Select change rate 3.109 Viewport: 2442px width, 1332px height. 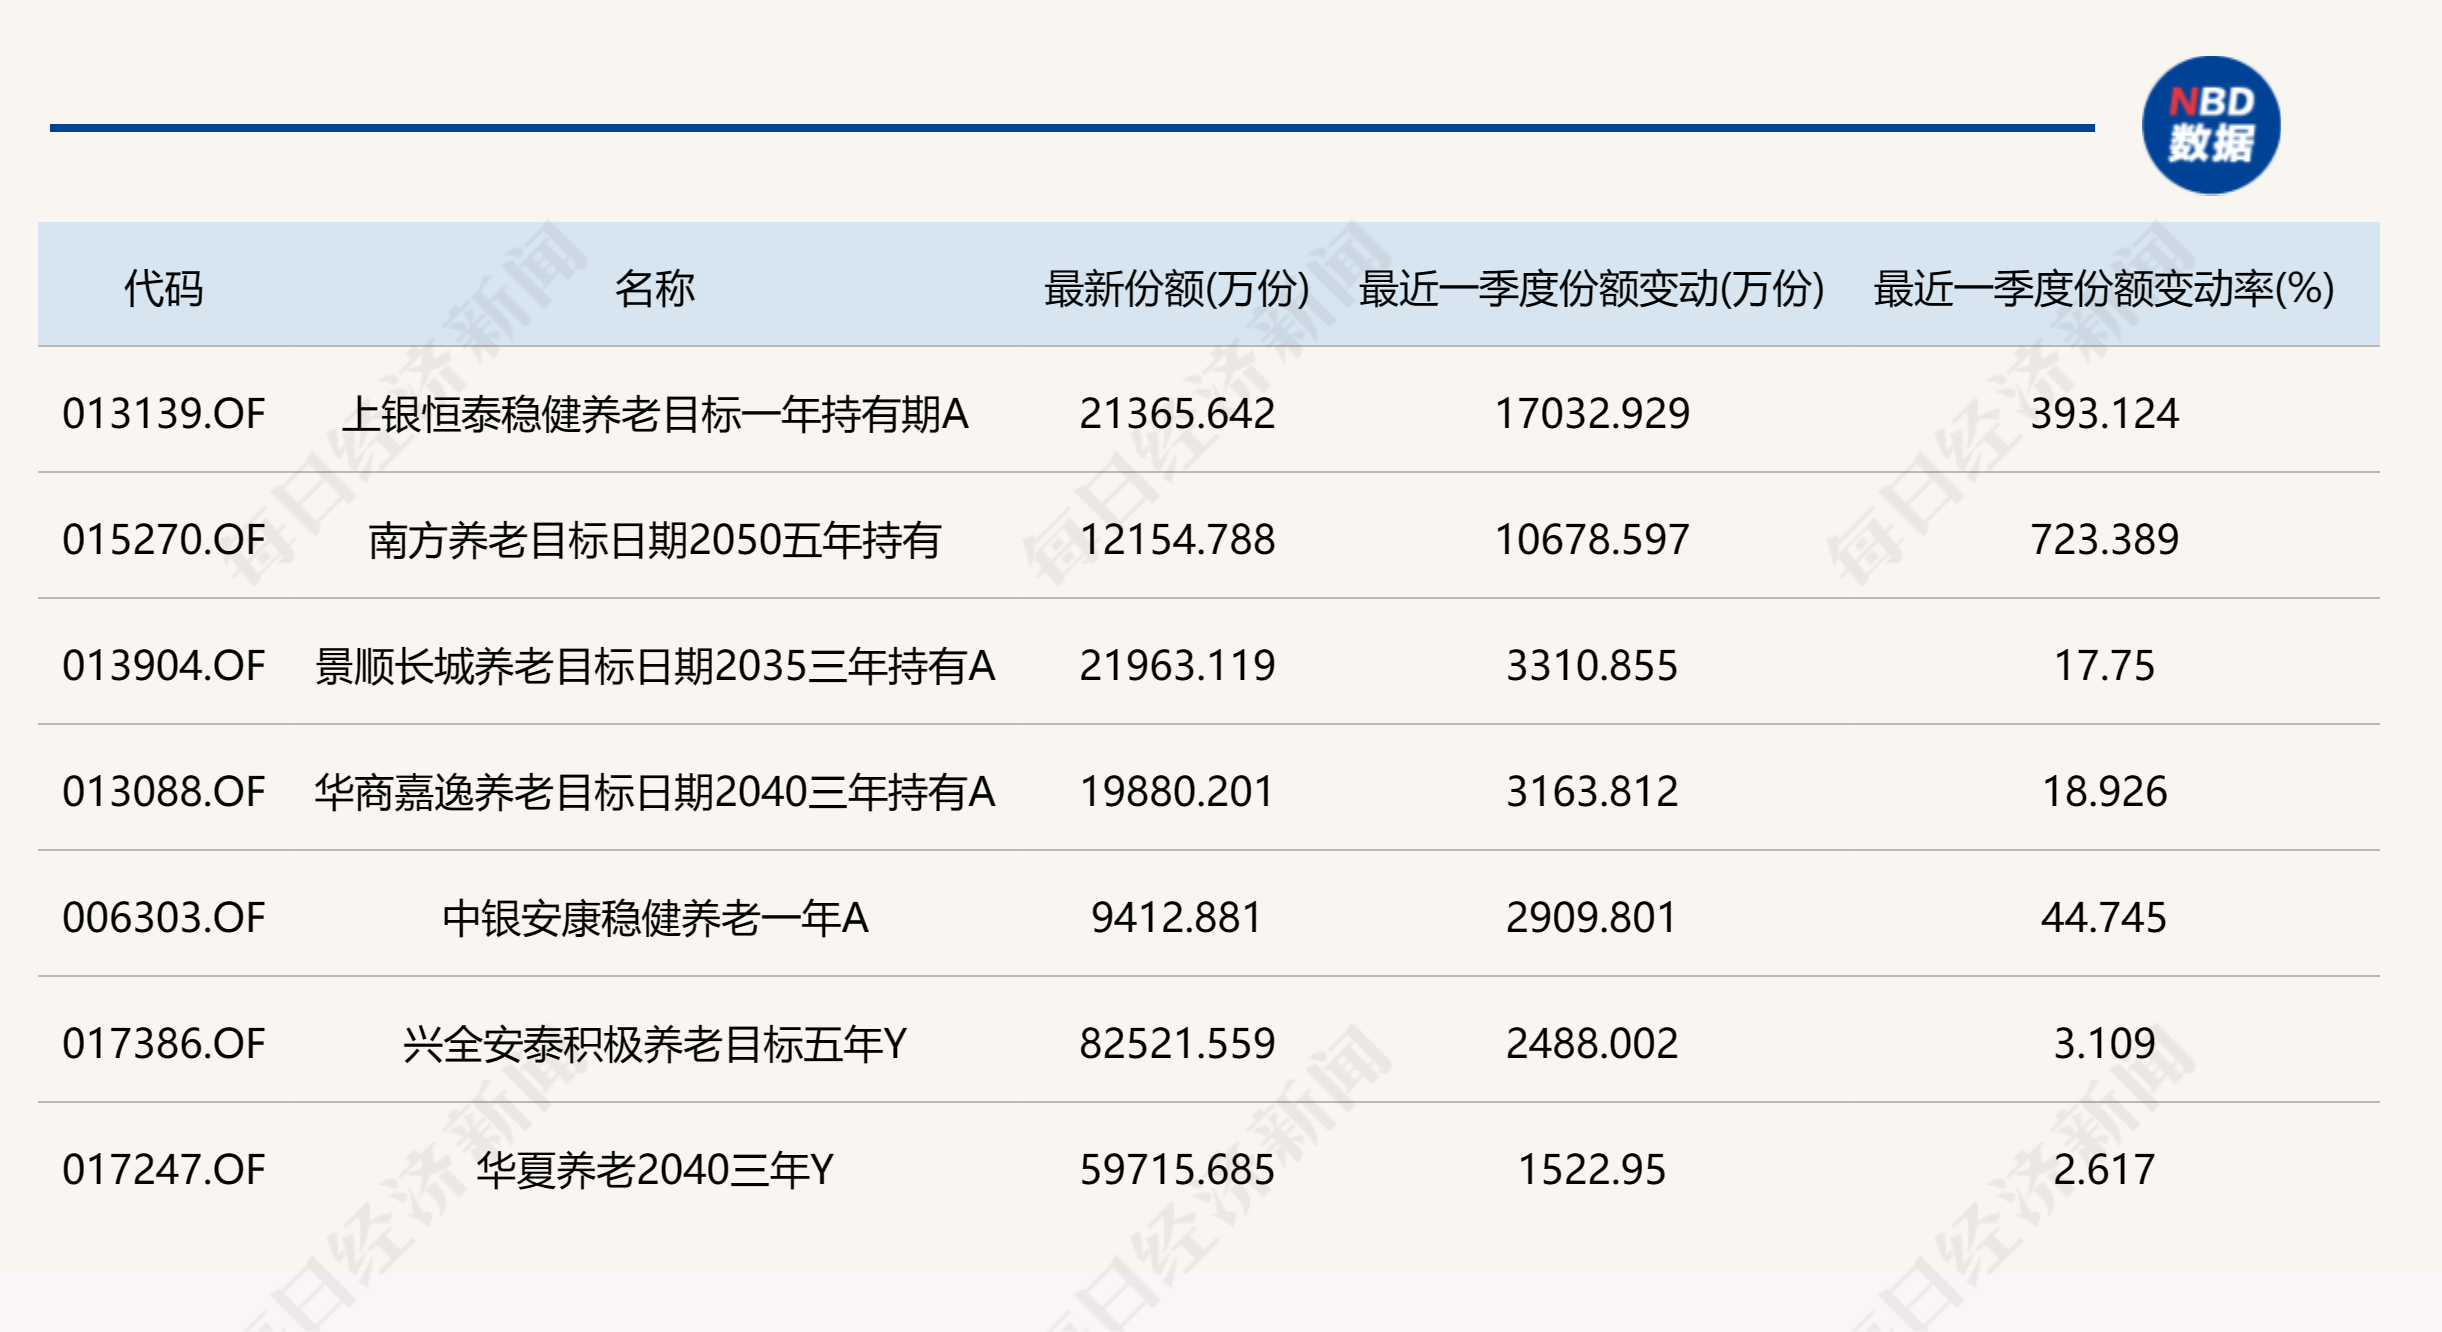pos(2104,1043)
